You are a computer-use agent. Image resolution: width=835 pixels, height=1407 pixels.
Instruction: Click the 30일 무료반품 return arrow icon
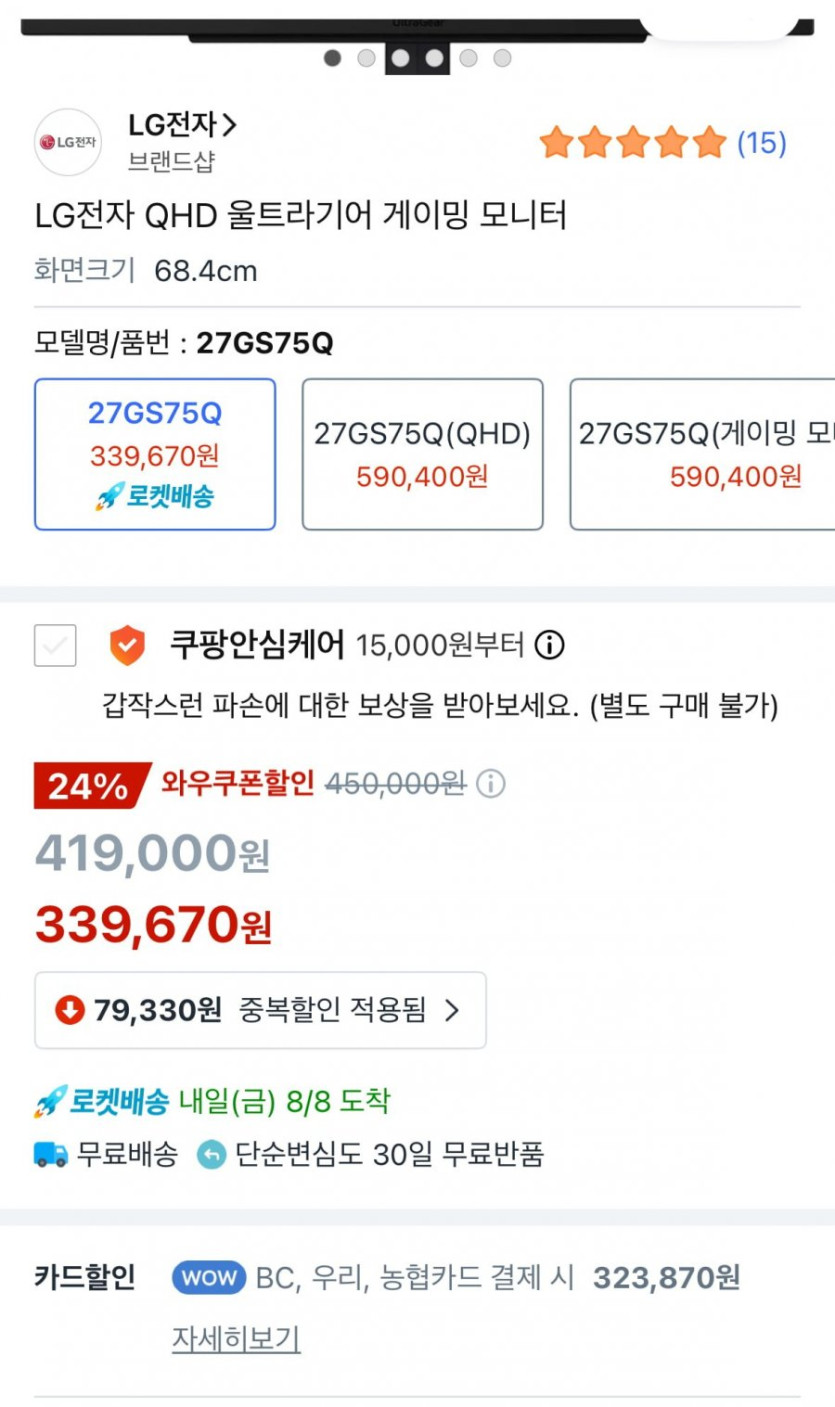click(211, 1155)
